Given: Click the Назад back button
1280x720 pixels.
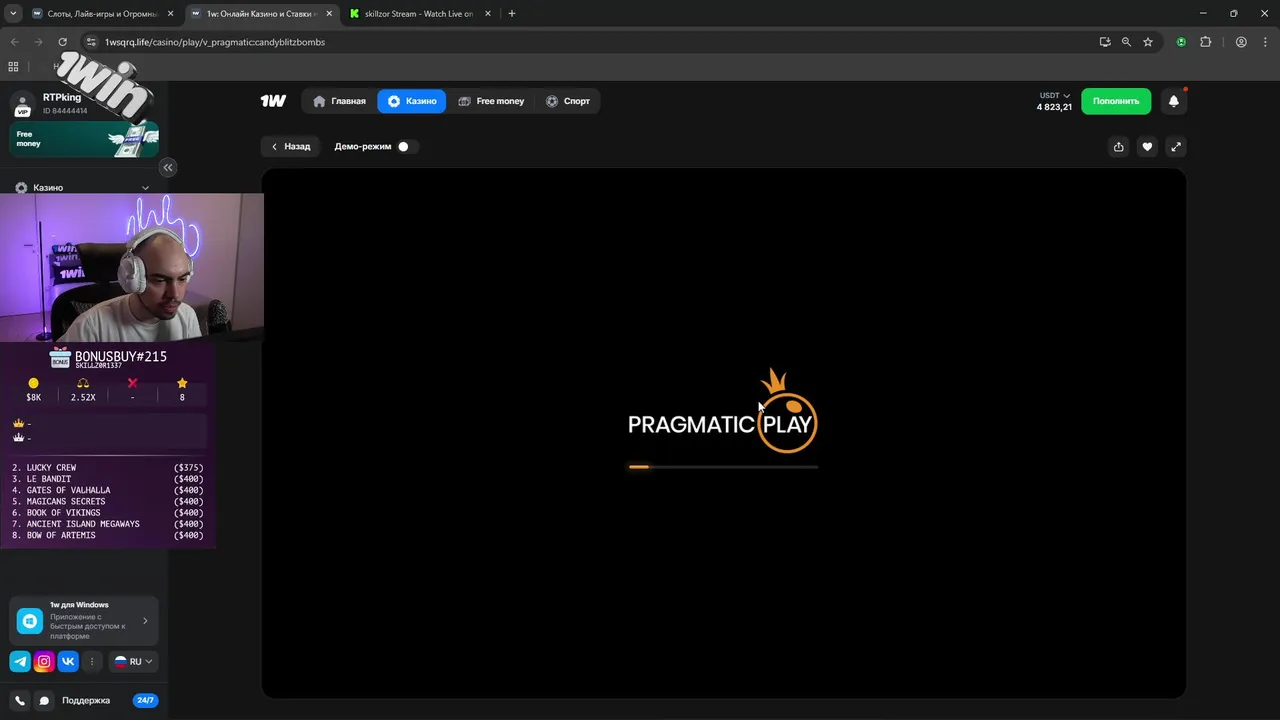Looking at the screenshot, I should [x=291, y=147].
